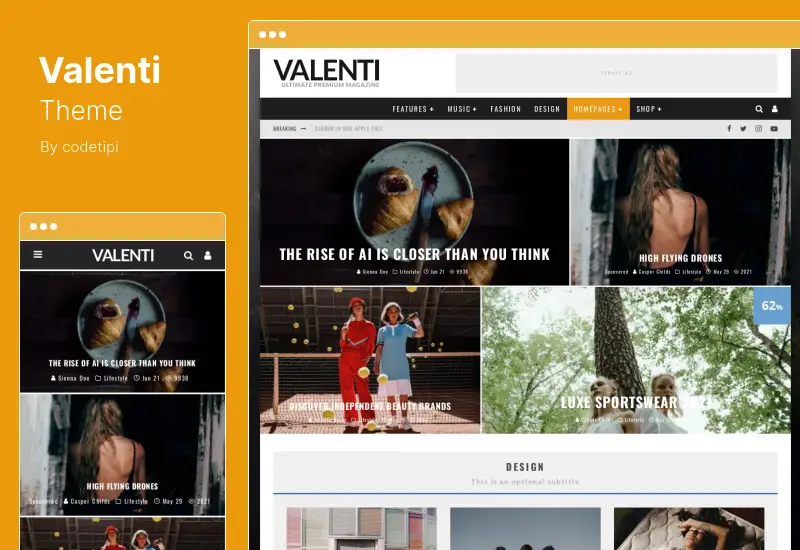
Task: Click 'This is an optional subtitle' text
Action: (x=525, y=482)
